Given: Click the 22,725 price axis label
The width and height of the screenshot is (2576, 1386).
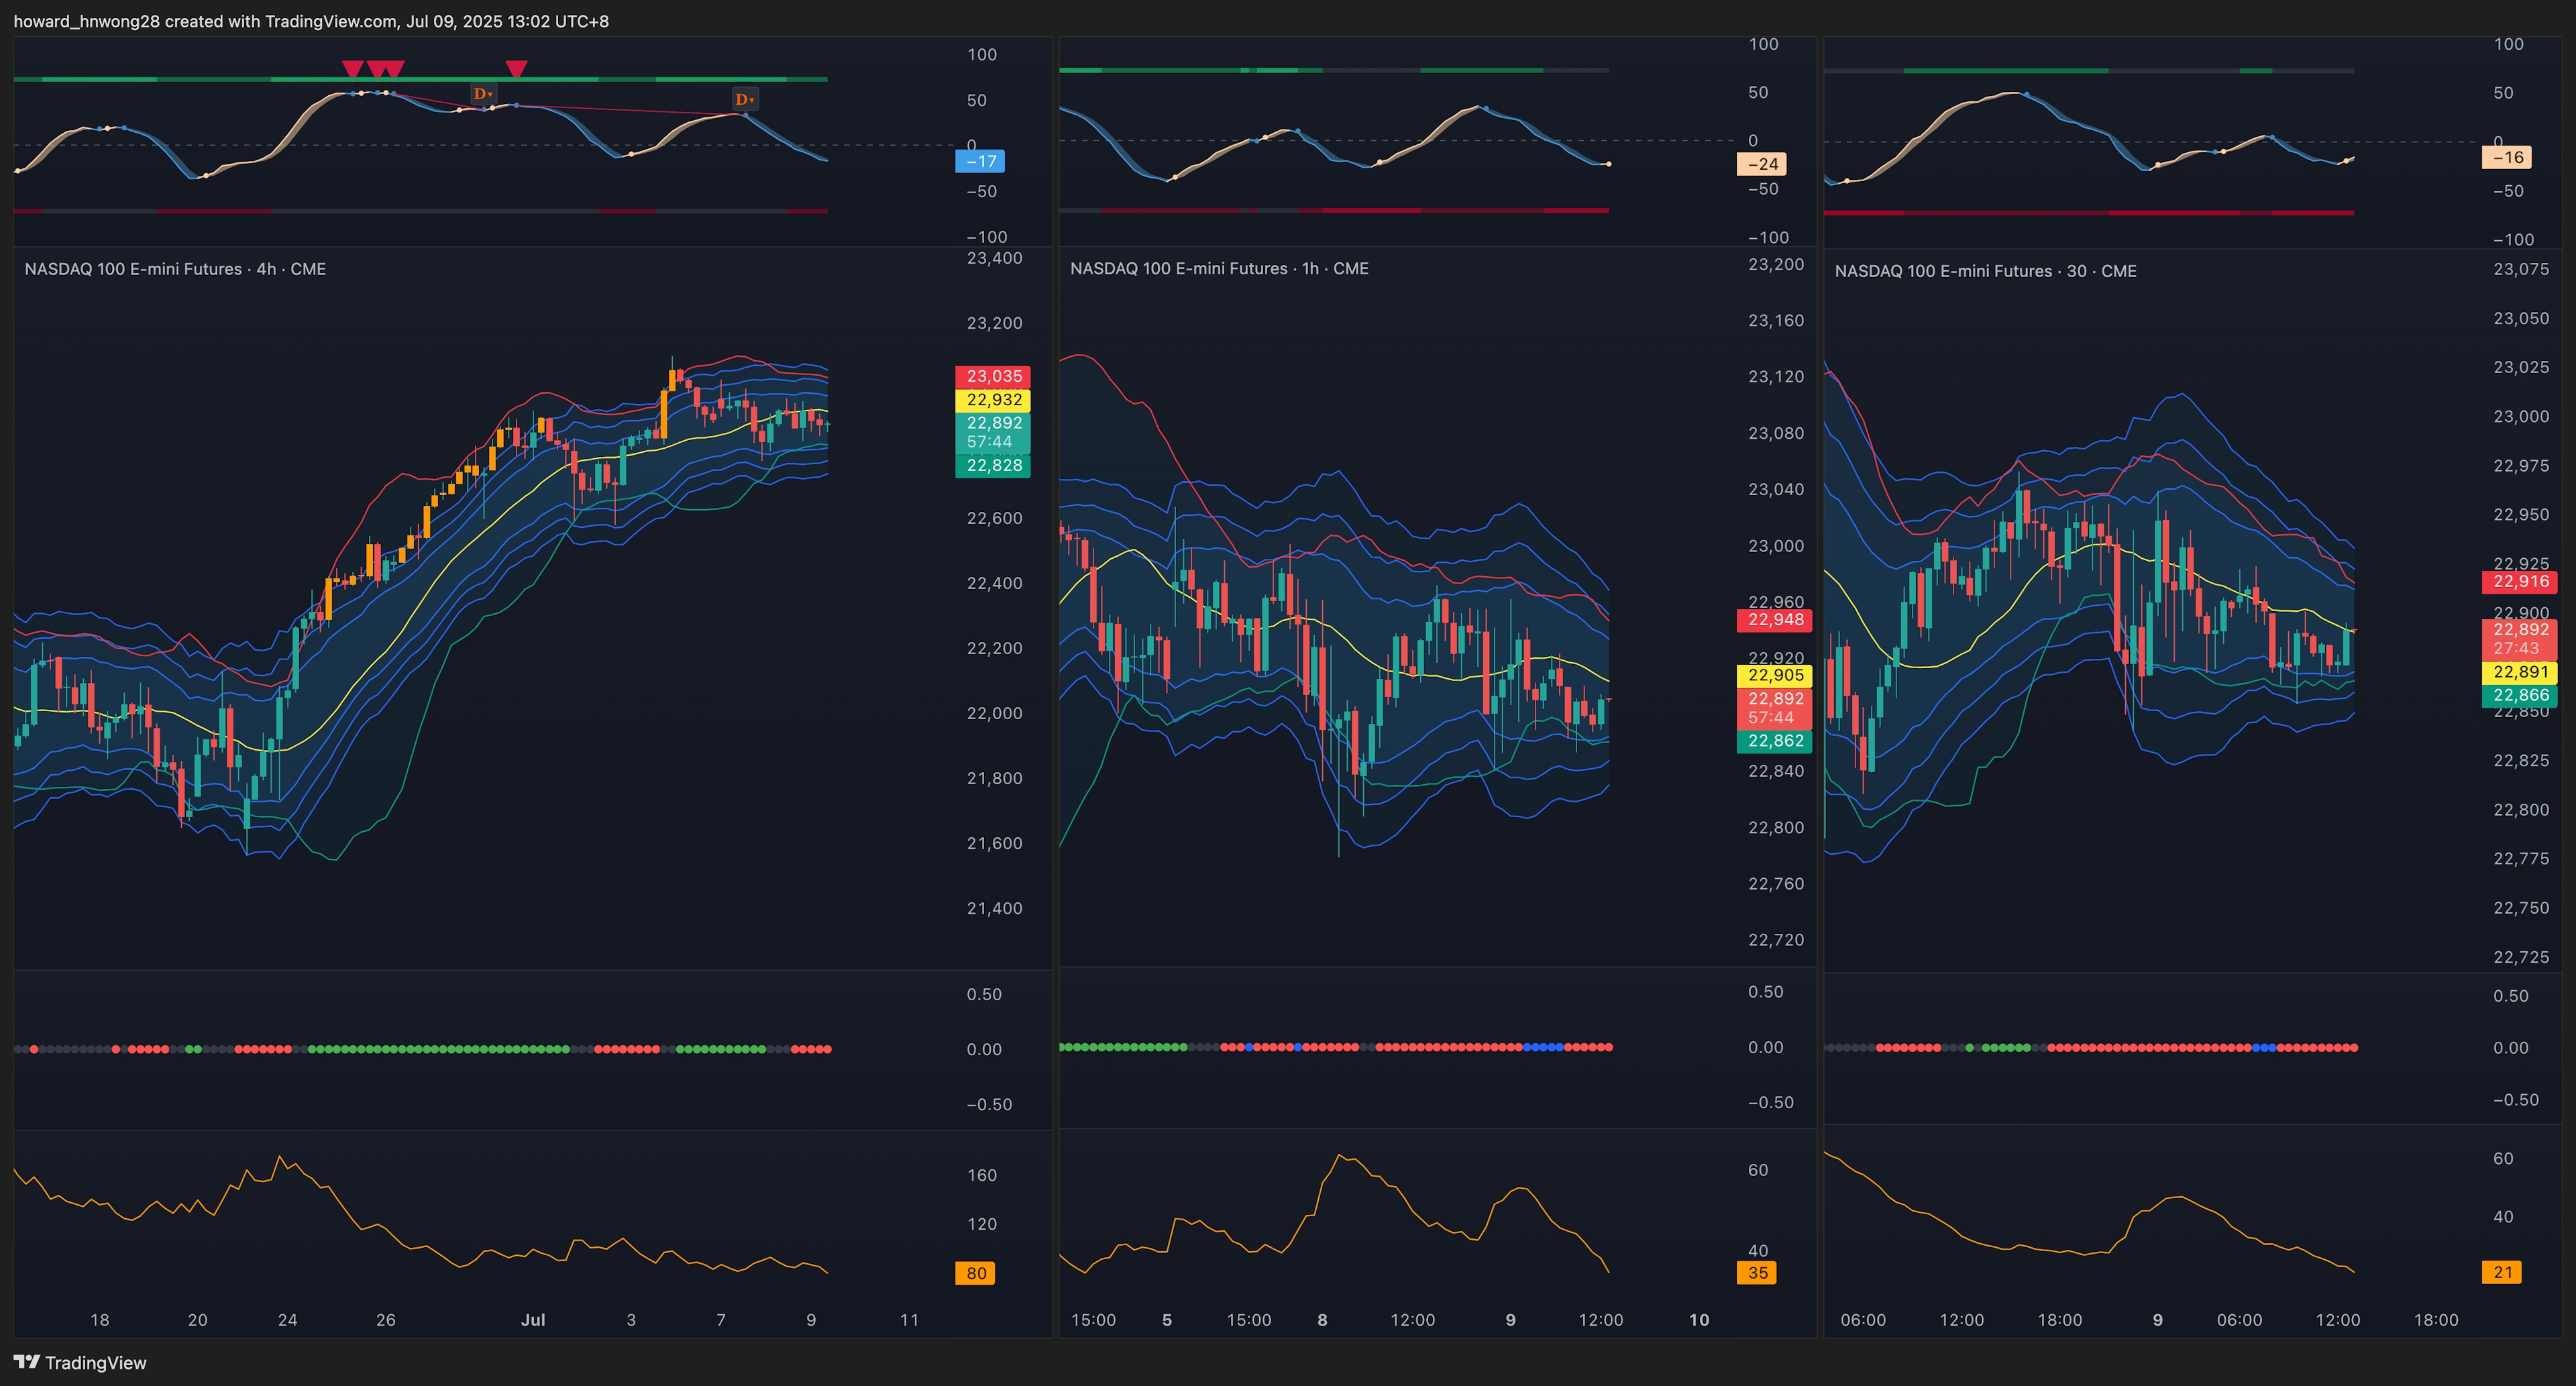Looking at the screenshot, I should 2521,957.
